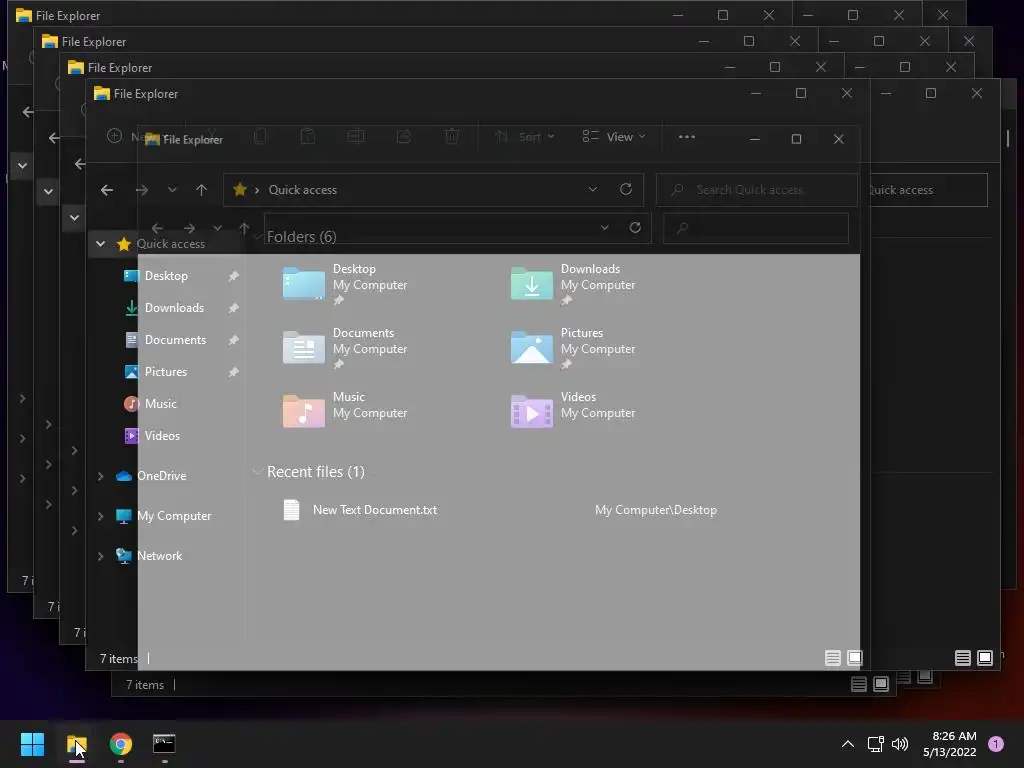This screenshot has height=768, width=1024.
Task: Open address dropdown in the front fading window
Action: point(605,227)
